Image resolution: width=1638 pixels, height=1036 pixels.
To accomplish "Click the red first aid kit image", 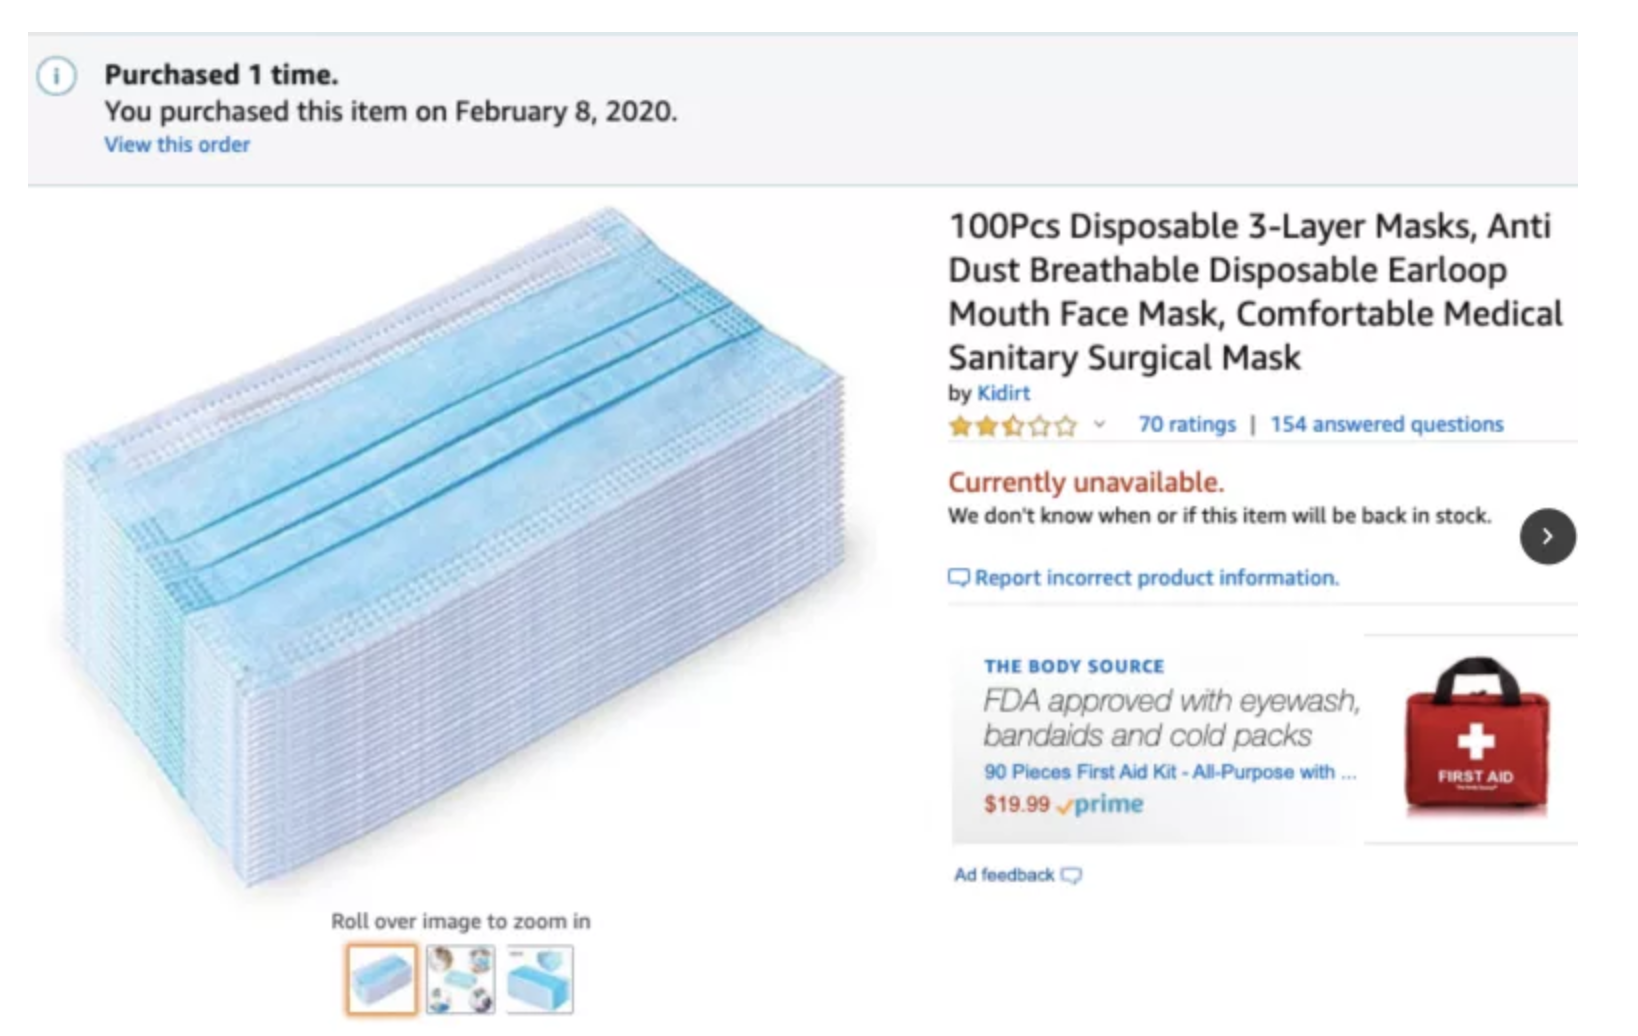I will tap(1475, 737).
